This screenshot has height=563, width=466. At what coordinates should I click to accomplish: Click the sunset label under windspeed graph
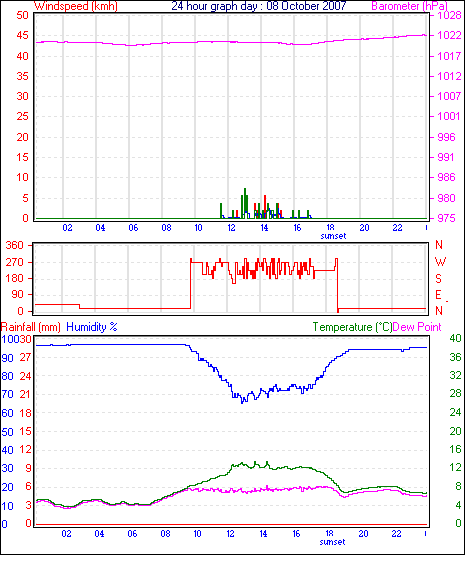pyautogui.click(x=333, y=236)
